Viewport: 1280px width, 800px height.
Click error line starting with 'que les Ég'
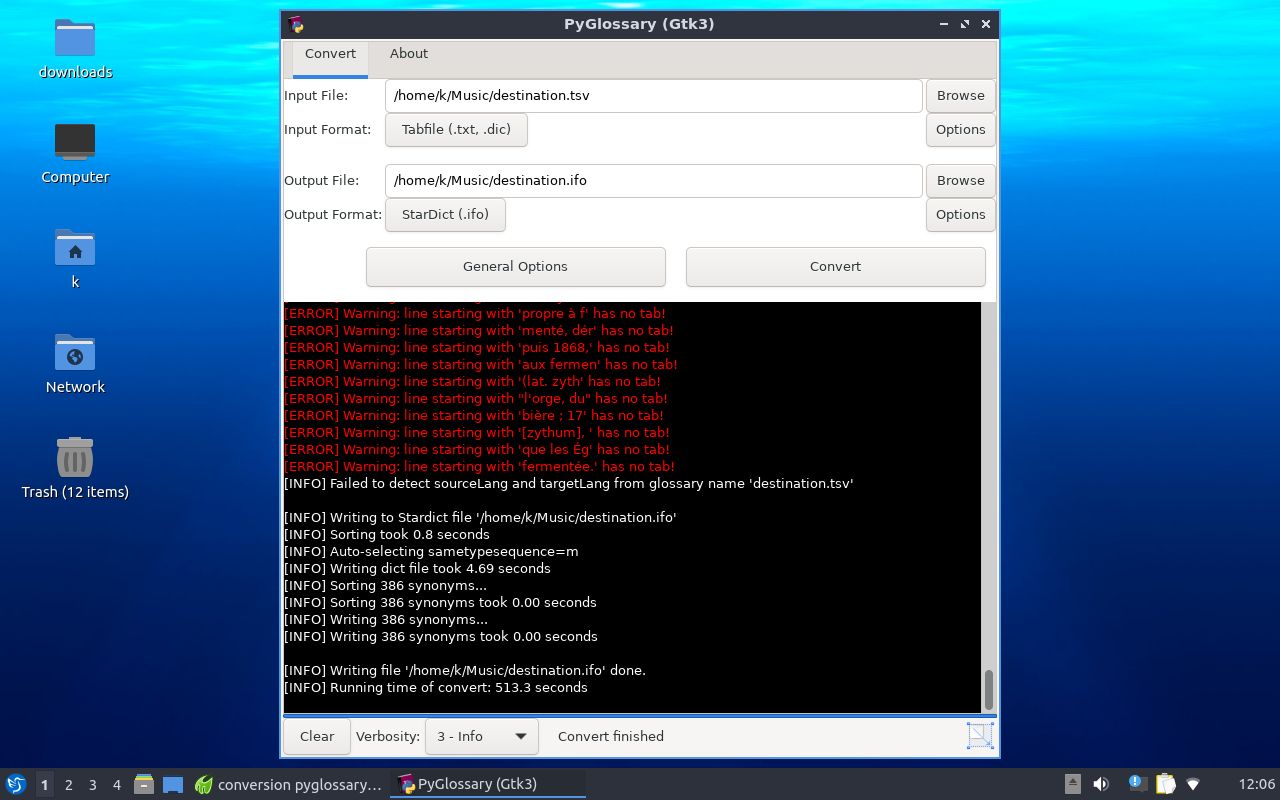[477, 450]
